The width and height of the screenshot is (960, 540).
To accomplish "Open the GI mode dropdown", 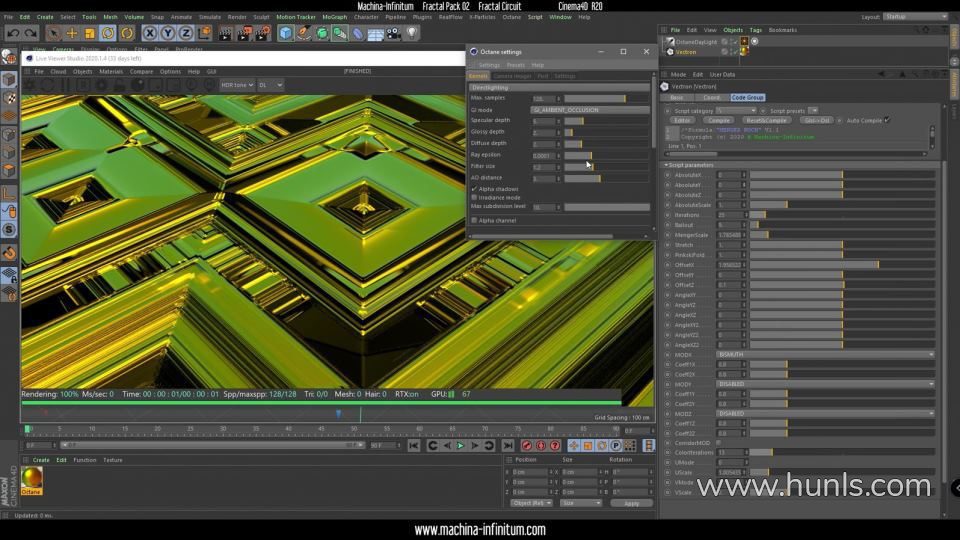I will pyautogui.click(x=589, y=110).
